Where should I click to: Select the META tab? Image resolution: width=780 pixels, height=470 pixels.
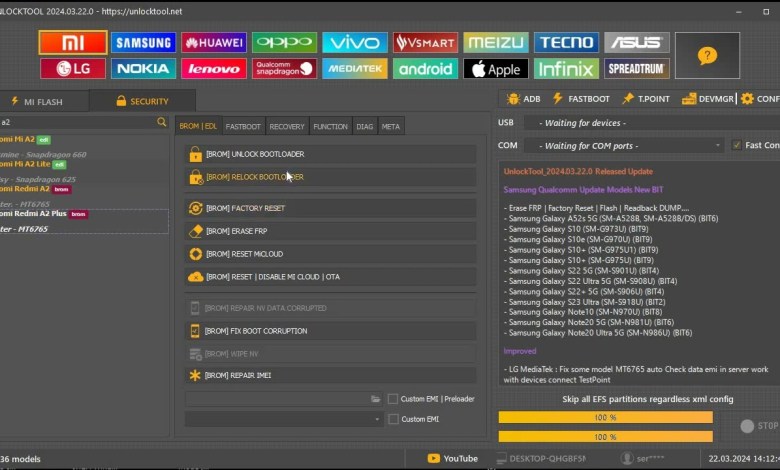(x=390, y=126)
